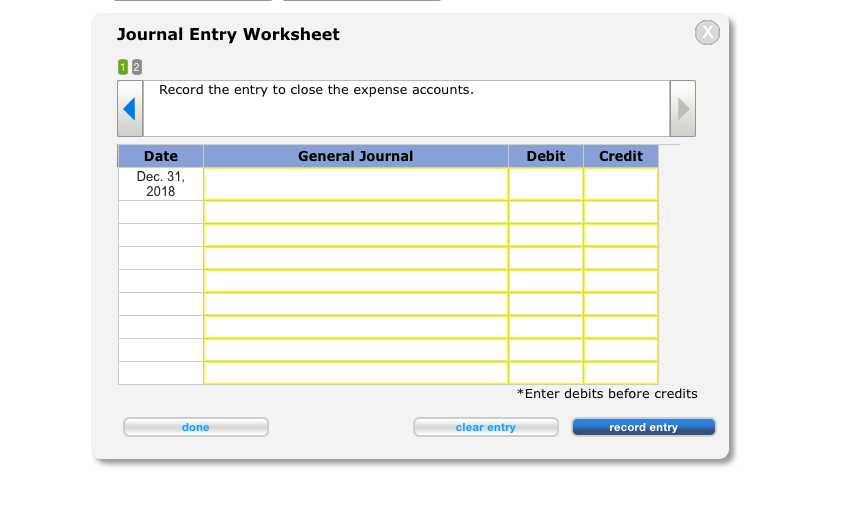The image size is (862, 514).
Task: Go to next entry with right arrow
Action: (683, 108)
